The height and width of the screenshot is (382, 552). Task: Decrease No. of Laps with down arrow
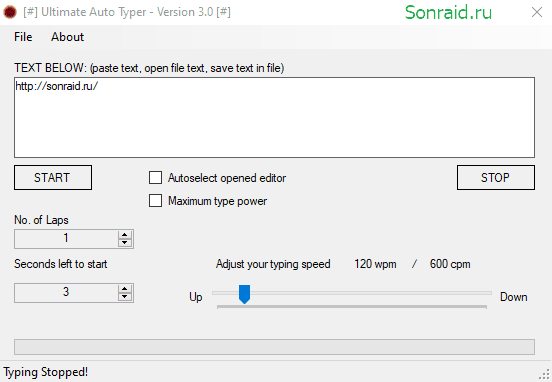[x=125, y=243]
